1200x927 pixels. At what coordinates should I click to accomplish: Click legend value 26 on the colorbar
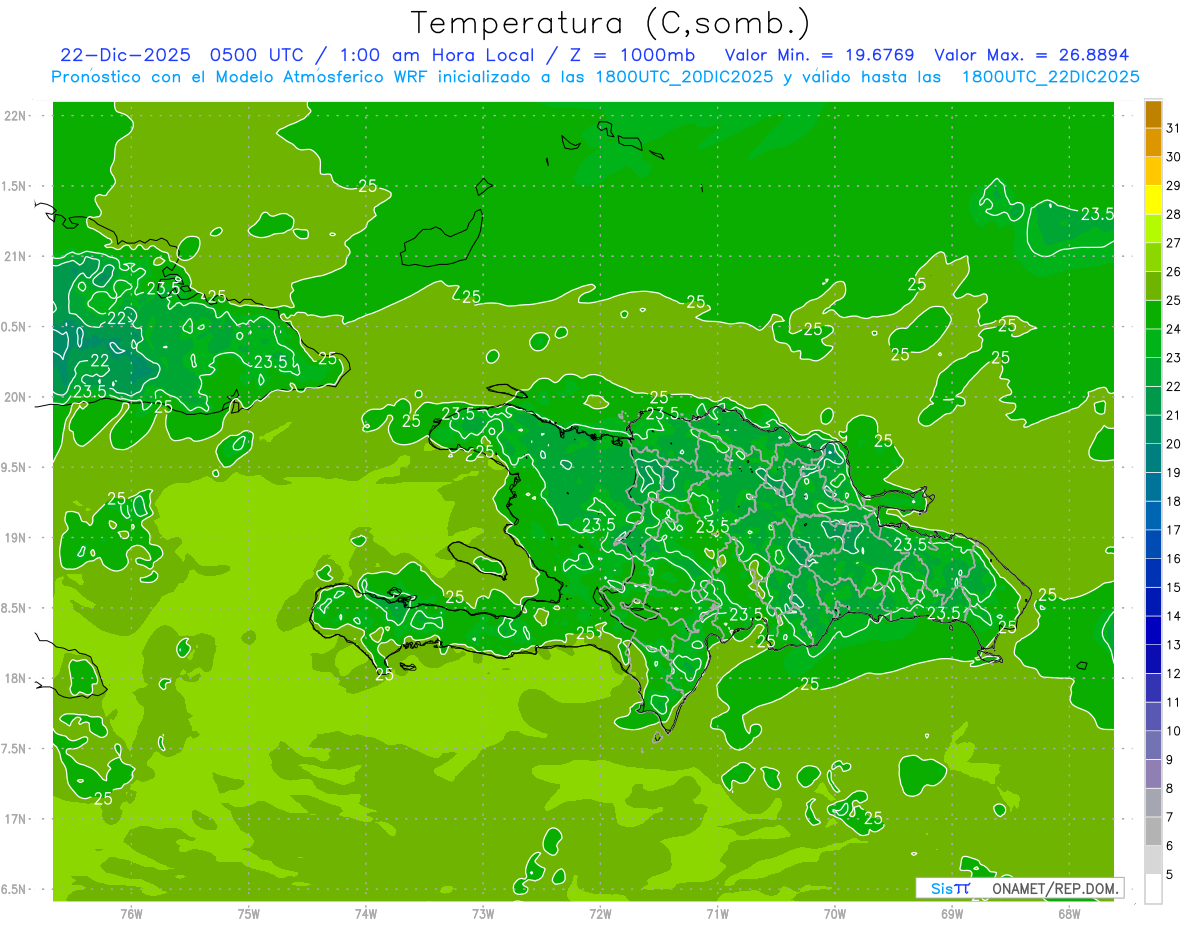tap(1174, 271)
